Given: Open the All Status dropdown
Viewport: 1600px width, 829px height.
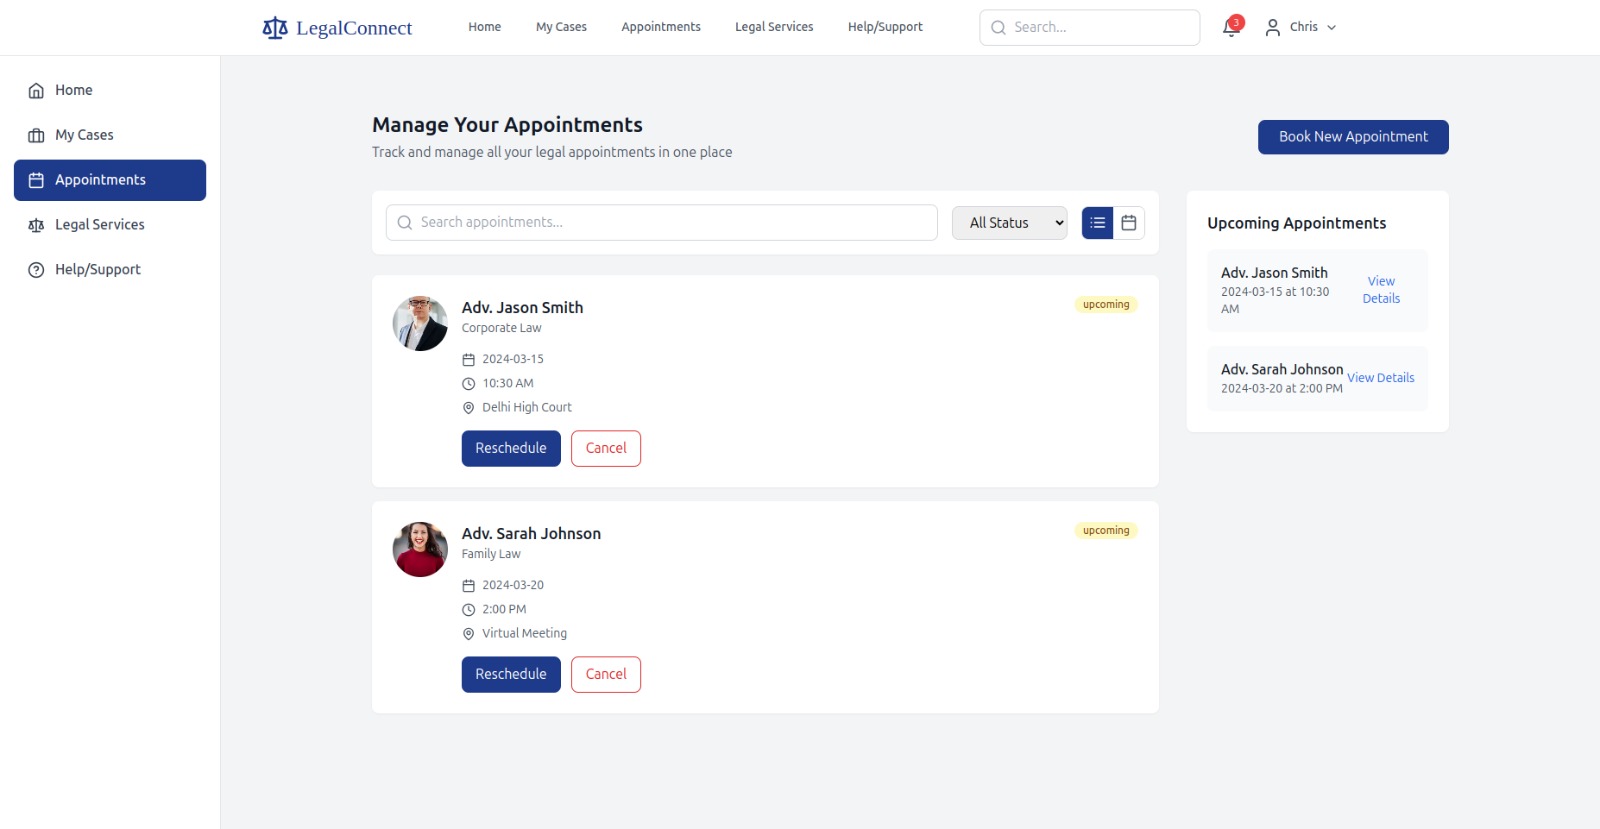Looking at the screenshot, I should click(1009, 223).
